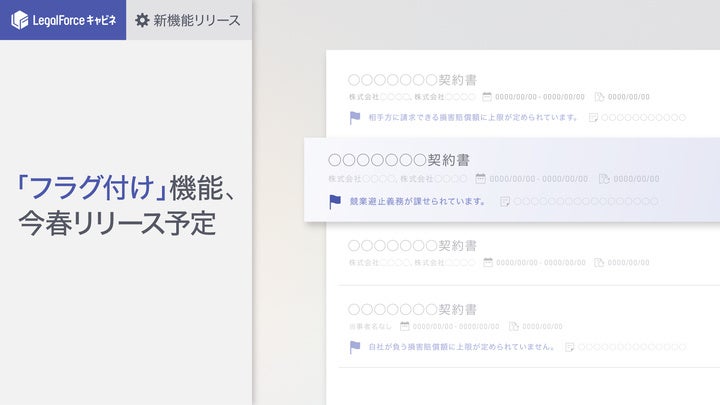The width and height of the screenshot is (720, 405).
Task: Click the note placeholder after 相手方に請求できる flag text
Action: [644, 118]
